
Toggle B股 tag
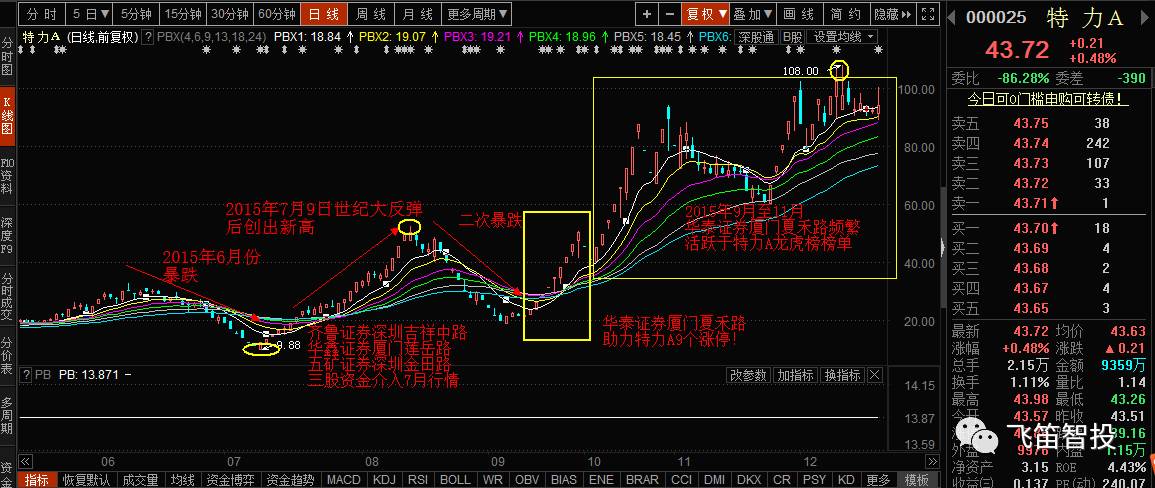pos(793,36)
